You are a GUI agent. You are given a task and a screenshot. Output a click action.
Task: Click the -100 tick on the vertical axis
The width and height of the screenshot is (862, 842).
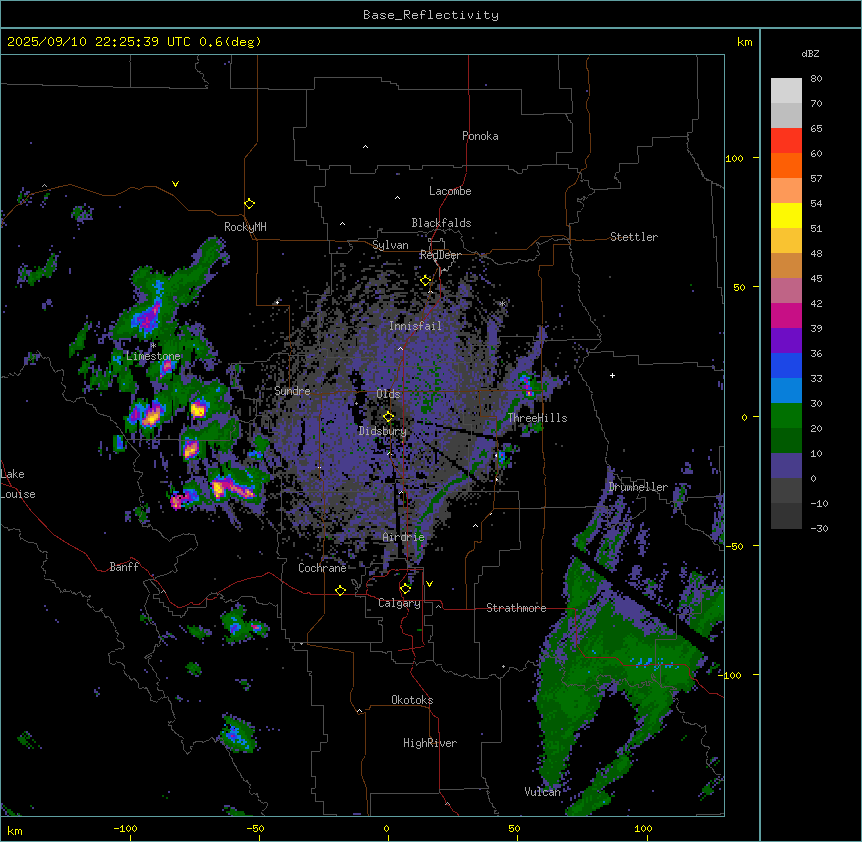click(732, 675)
